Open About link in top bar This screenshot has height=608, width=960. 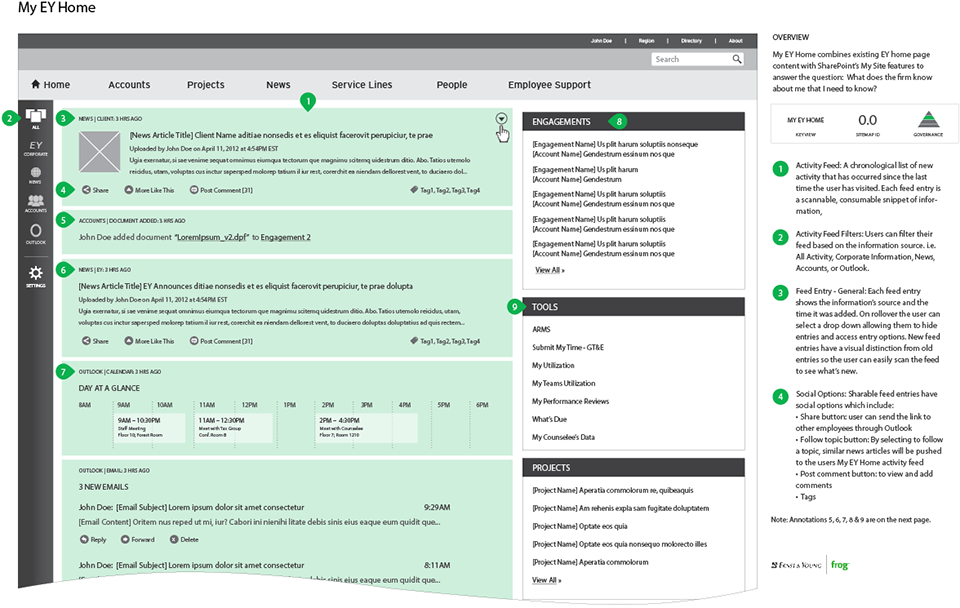point(735,41)
